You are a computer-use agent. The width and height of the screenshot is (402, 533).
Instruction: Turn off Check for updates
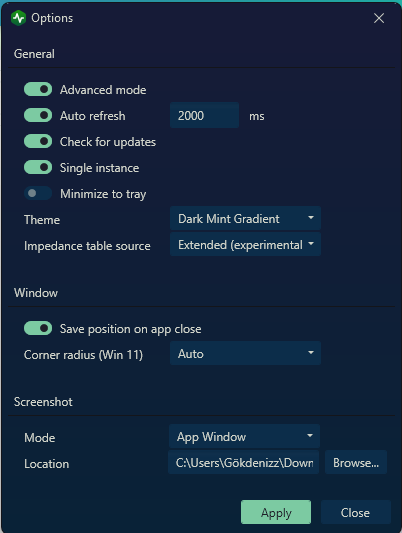38,141
